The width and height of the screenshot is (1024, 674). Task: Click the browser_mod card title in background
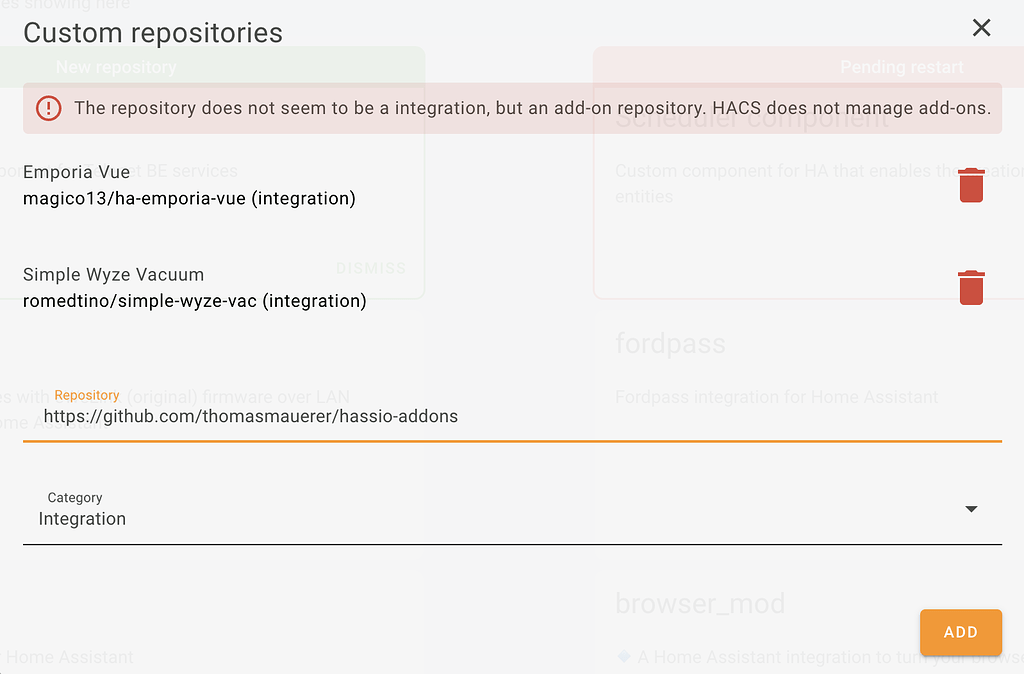[x=700, y=604]
